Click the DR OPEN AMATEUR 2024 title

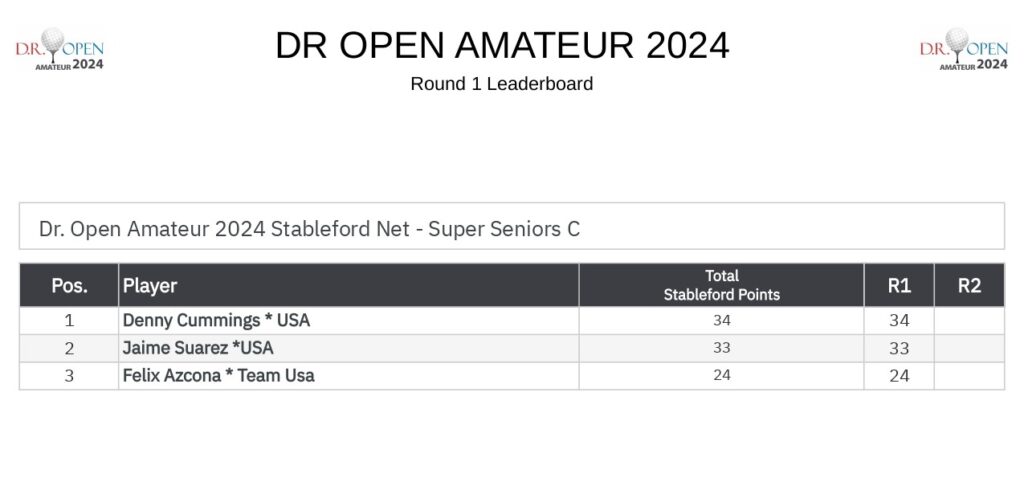coord(502,45)
